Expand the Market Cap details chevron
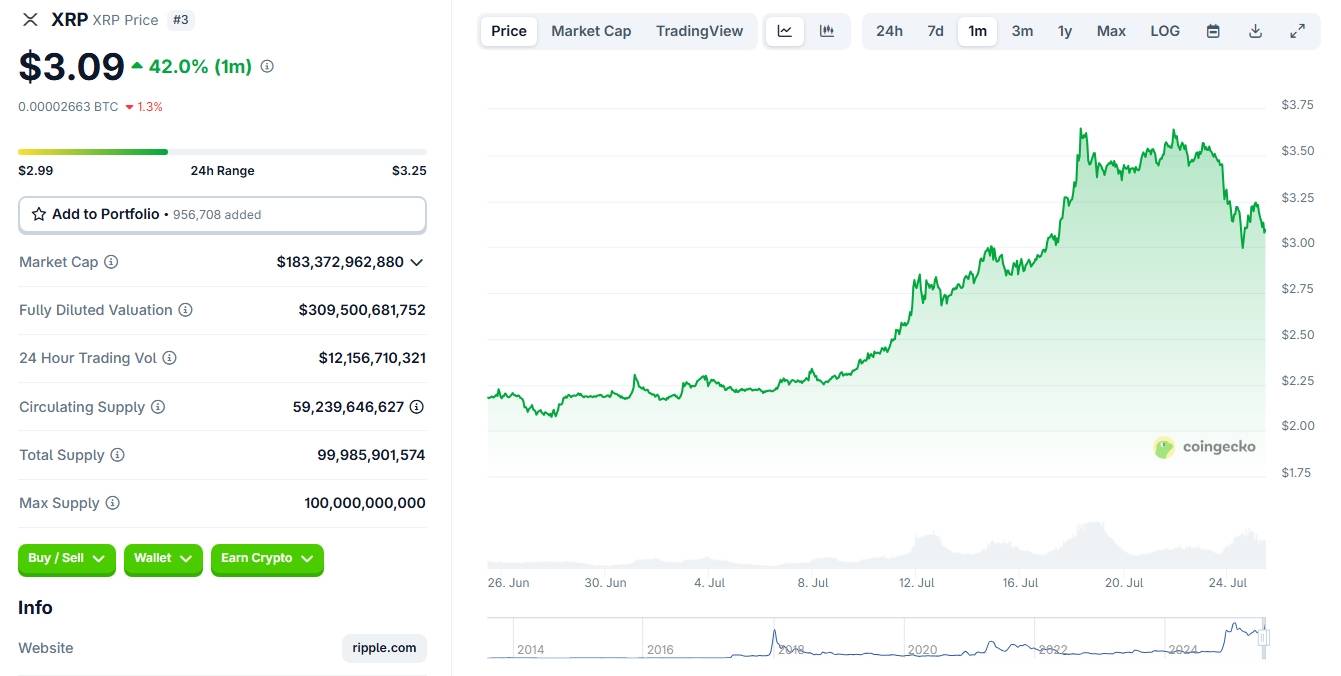1341x676 pixels. (x=417, y=262)
